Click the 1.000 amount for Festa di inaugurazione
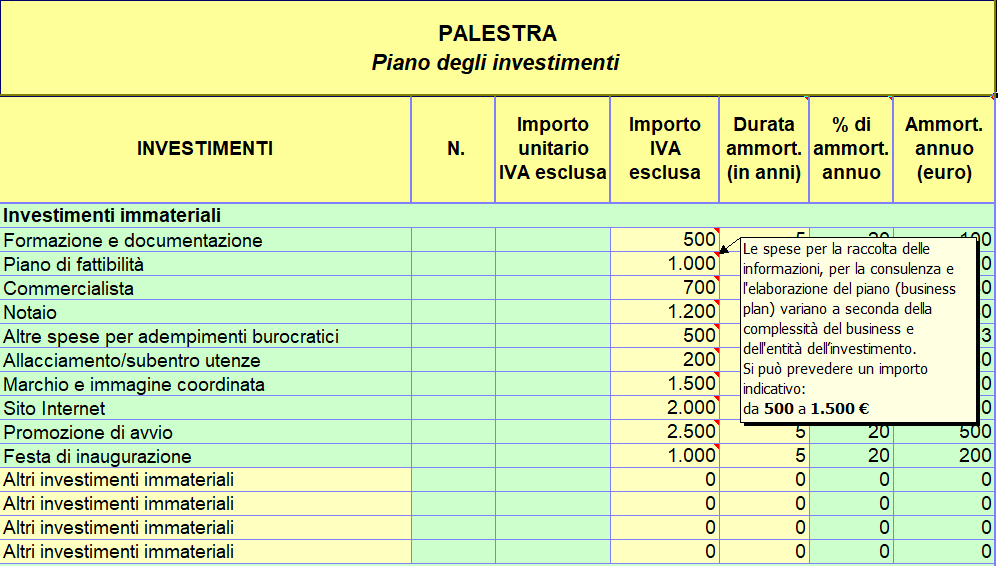The width and height of the screenshot is (1001, 566). point(665,456)
